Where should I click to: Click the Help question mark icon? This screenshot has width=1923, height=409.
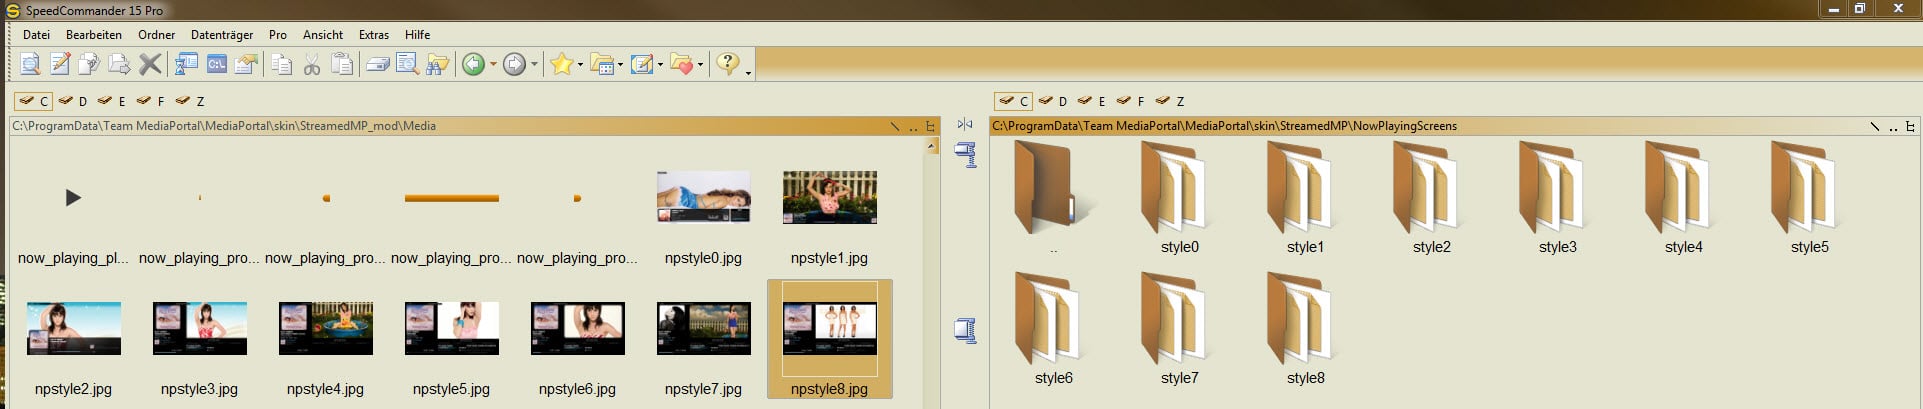coord(728,64)
